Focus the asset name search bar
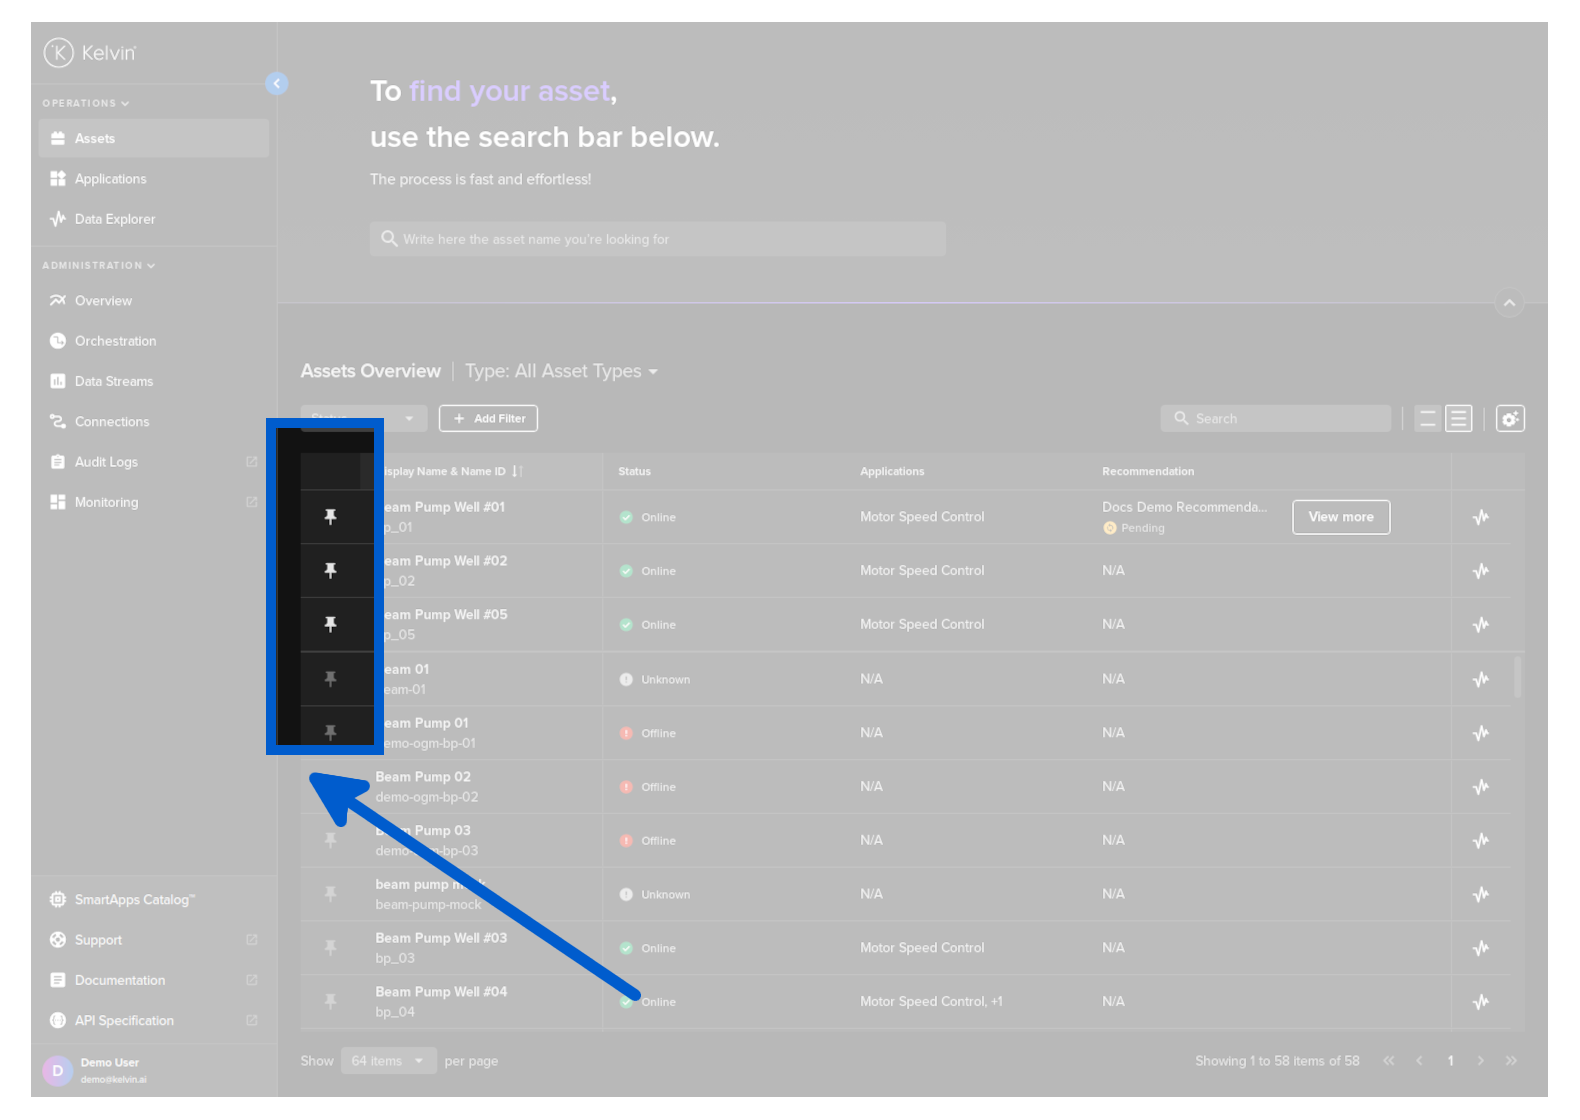 tap(657, 240)
